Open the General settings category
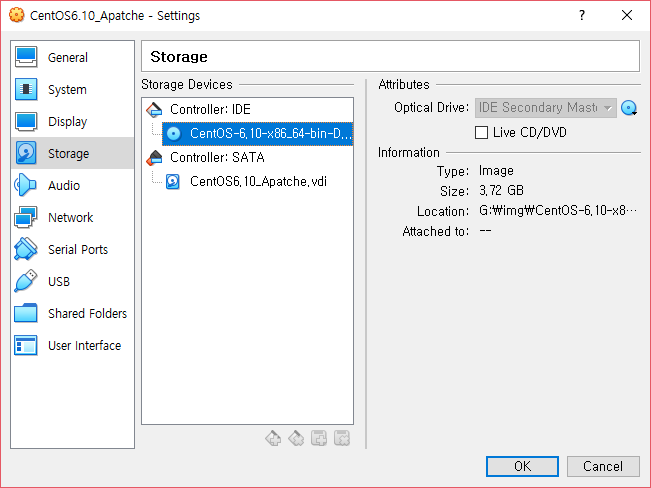This screenshot has height=488, width=651. point(72,57)
